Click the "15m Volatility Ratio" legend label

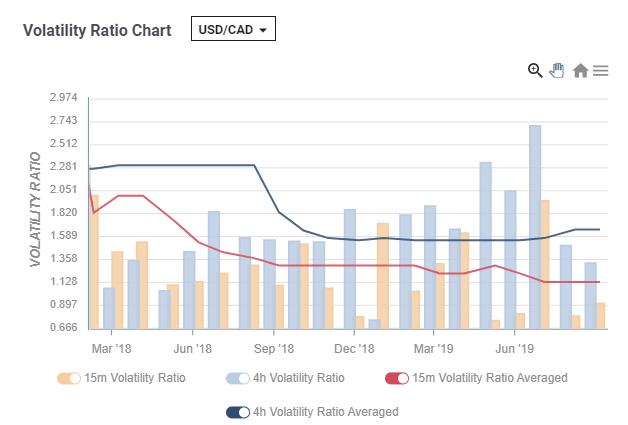(x=135, y=378)
